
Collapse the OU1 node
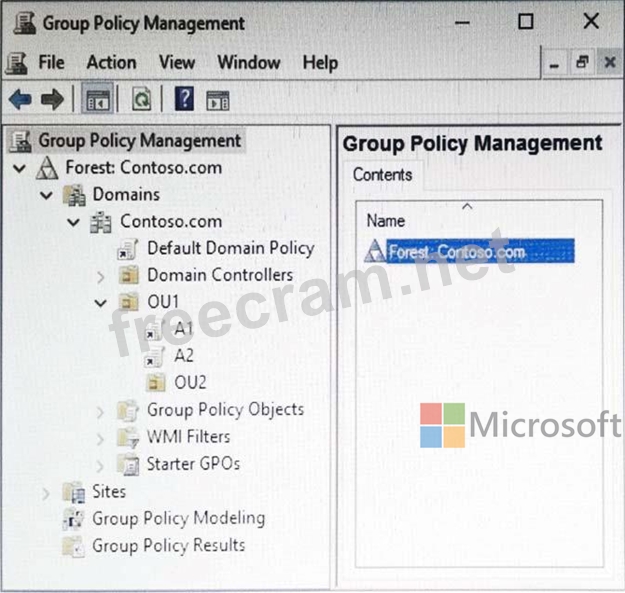pyautogui.click(x=100, y=303)
